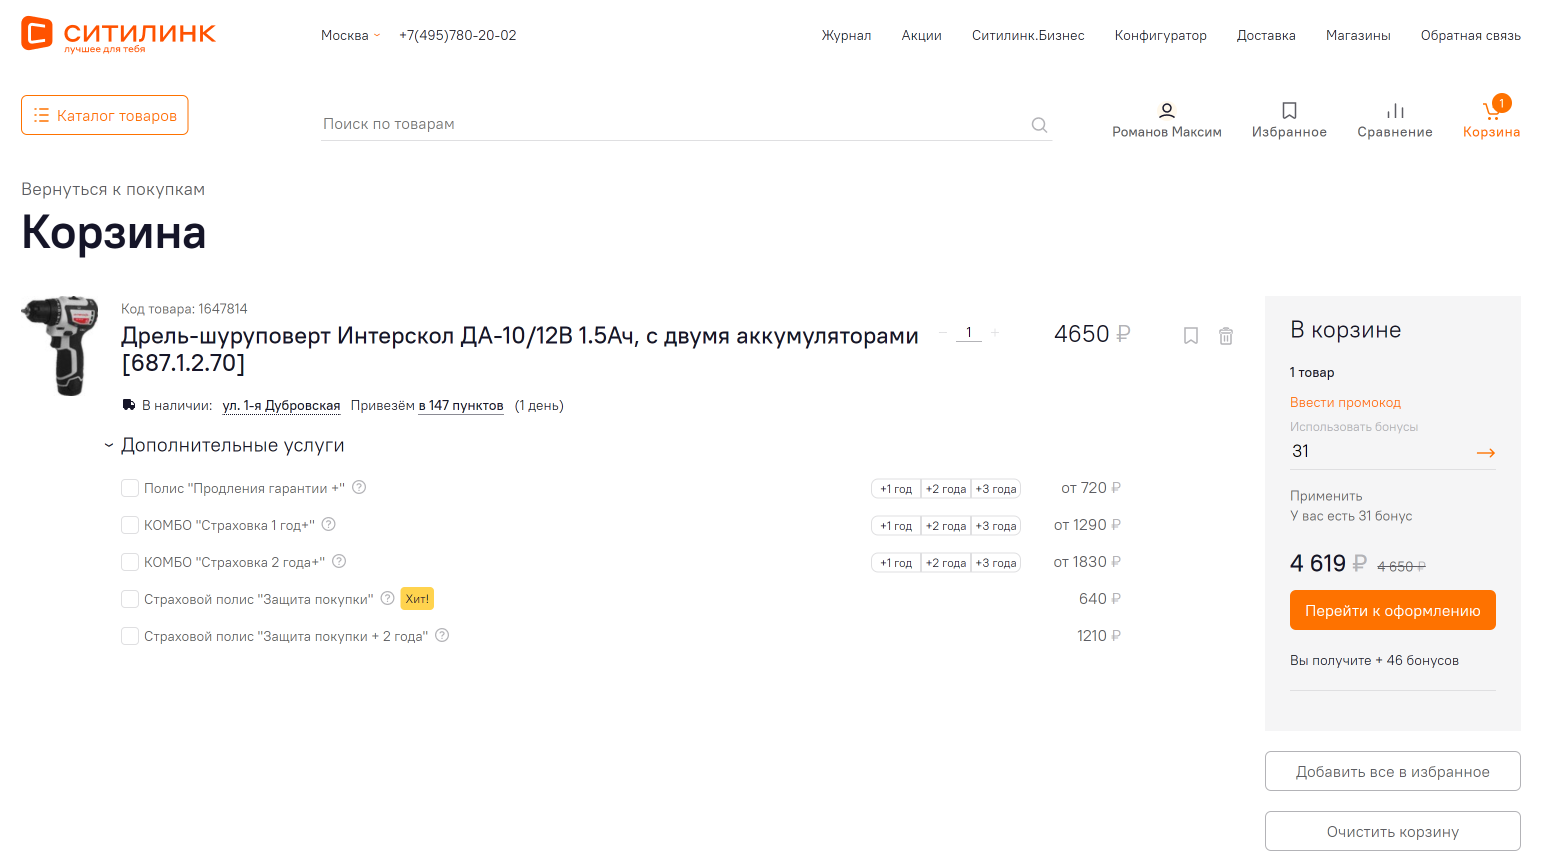This screenshot has width=1547, height=857.
Task: Show help for КОМБО "Страховка 2 года+"
Action: point(339,562)
